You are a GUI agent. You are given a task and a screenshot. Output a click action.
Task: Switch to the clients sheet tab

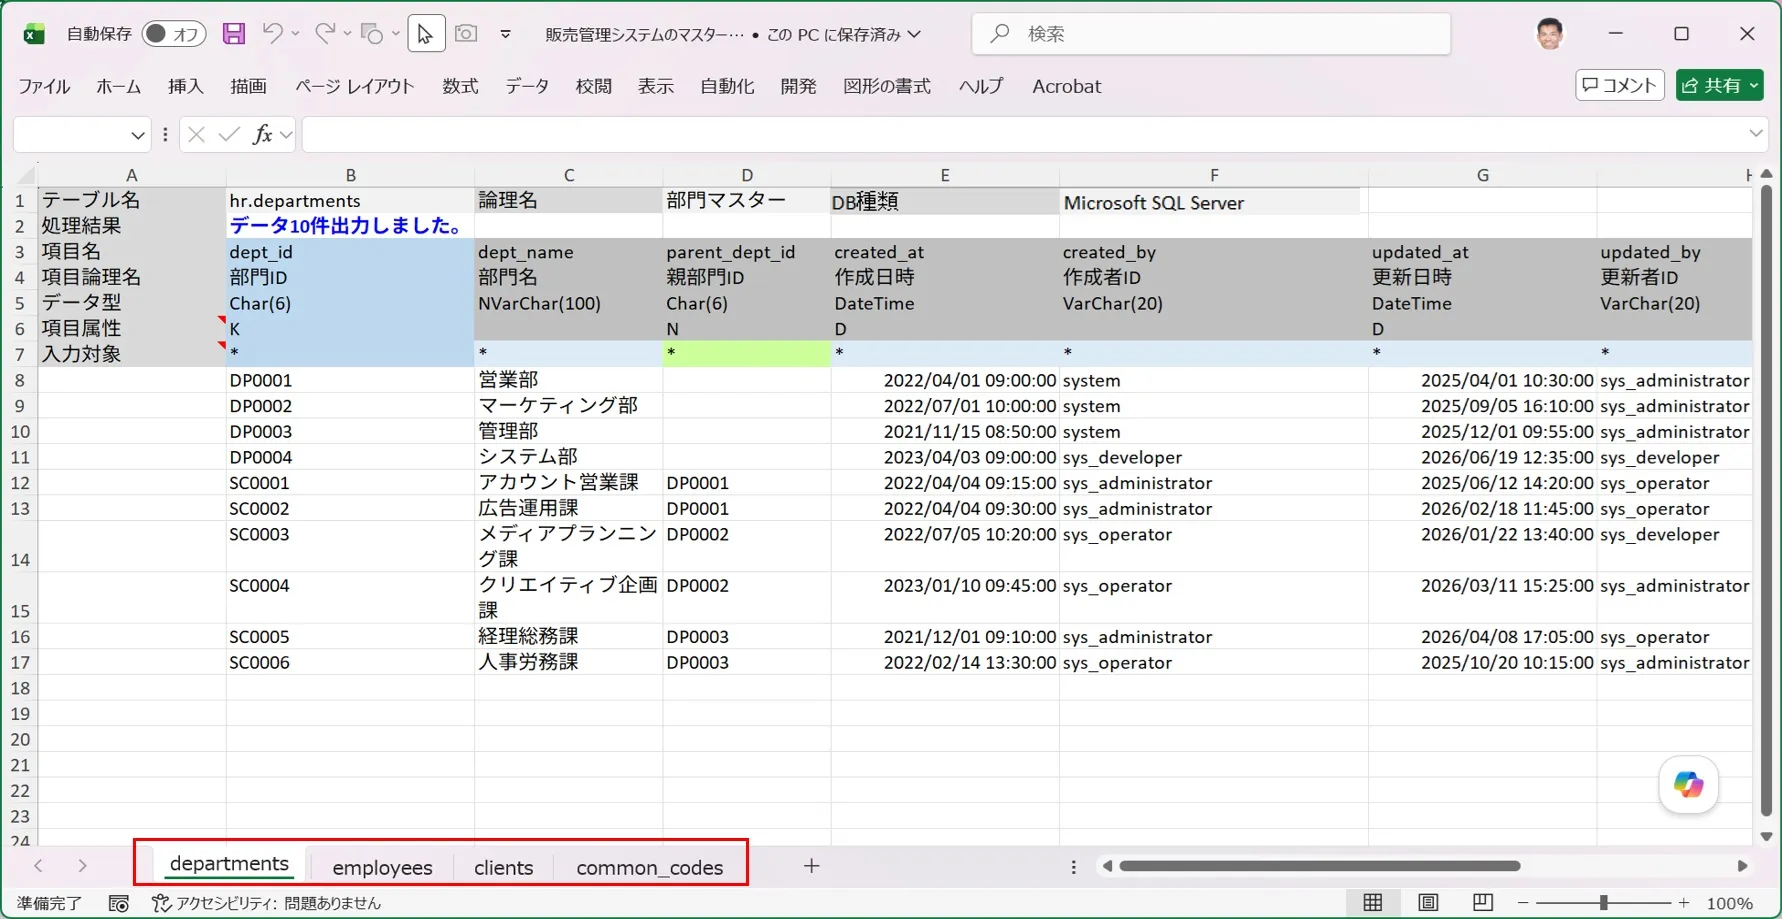coord(503,867)
